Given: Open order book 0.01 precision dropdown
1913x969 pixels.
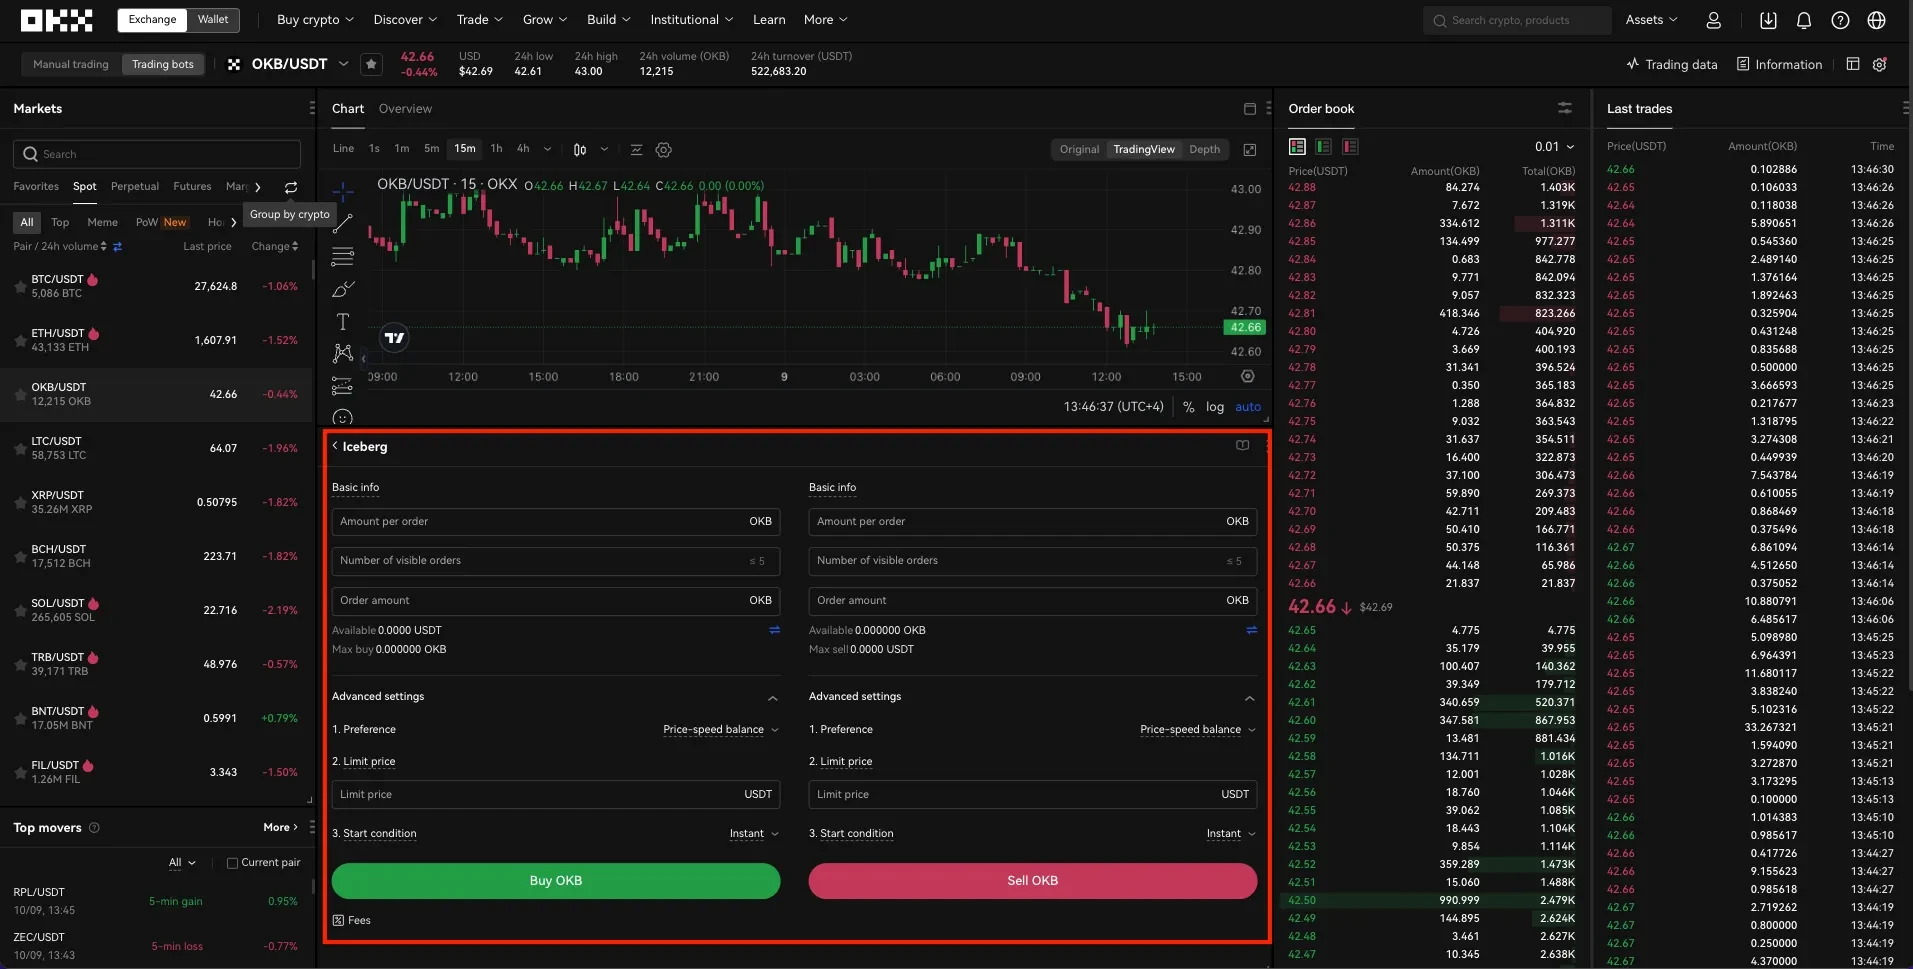Looking at the screenshot, I should tap(1555, 147).
